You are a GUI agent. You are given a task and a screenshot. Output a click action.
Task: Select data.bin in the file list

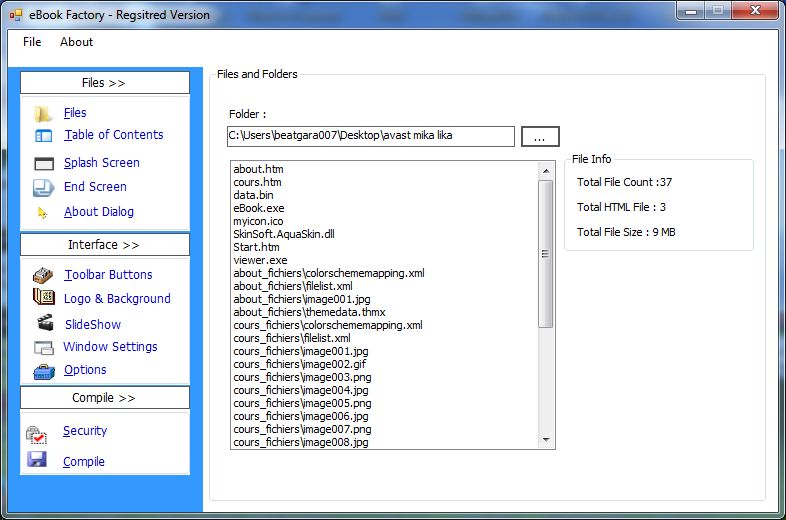tap(254, 195)
